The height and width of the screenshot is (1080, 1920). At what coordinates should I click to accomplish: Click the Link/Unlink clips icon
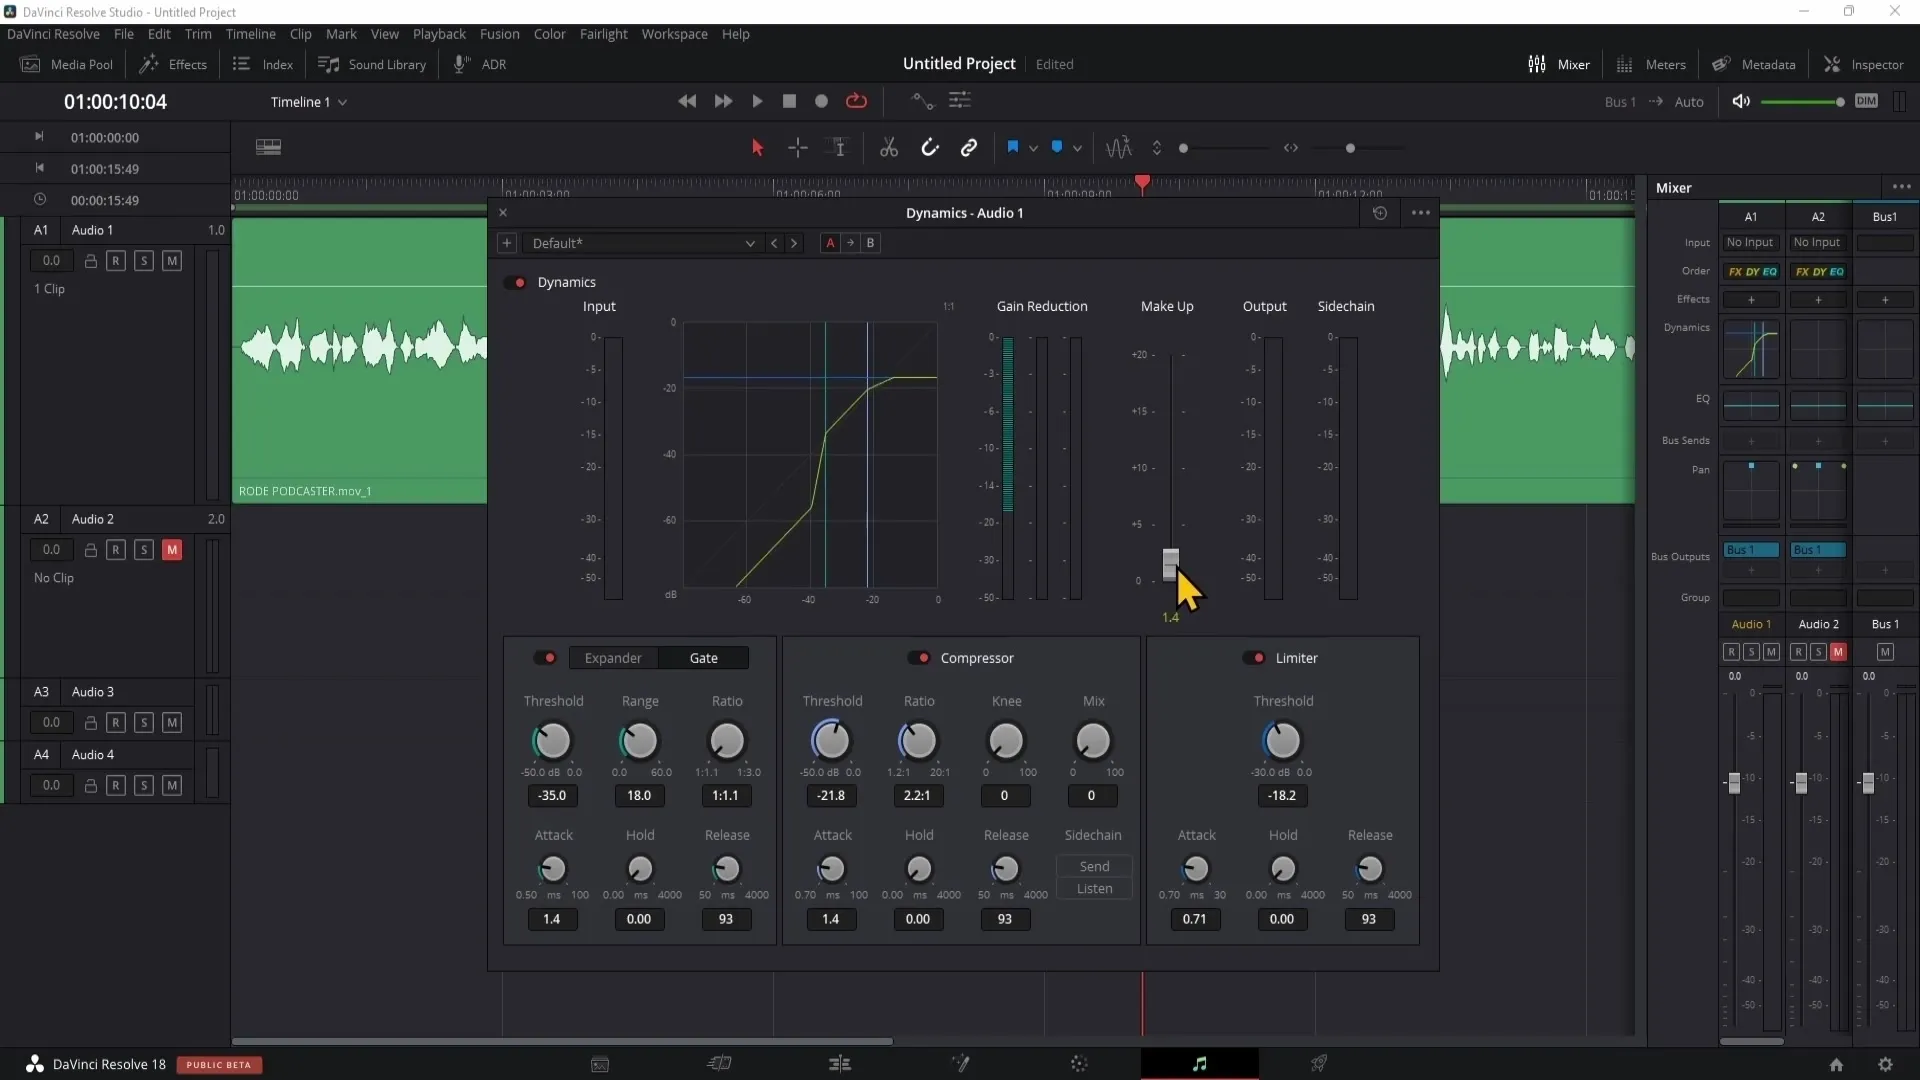tap(969, 146)
